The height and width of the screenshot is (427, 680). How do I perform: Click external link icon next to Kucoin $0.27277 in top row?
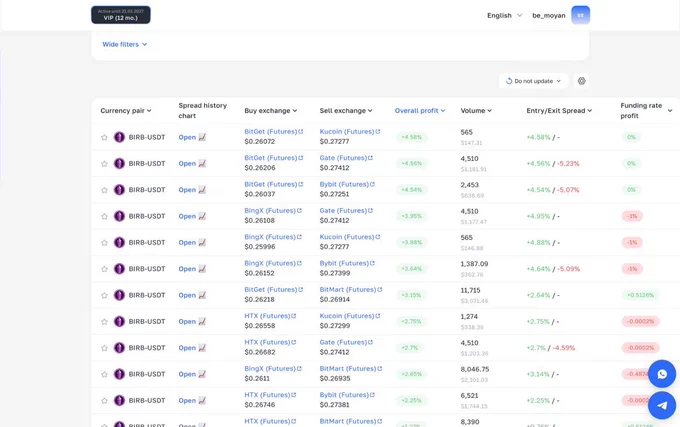(x=378, y=131)
